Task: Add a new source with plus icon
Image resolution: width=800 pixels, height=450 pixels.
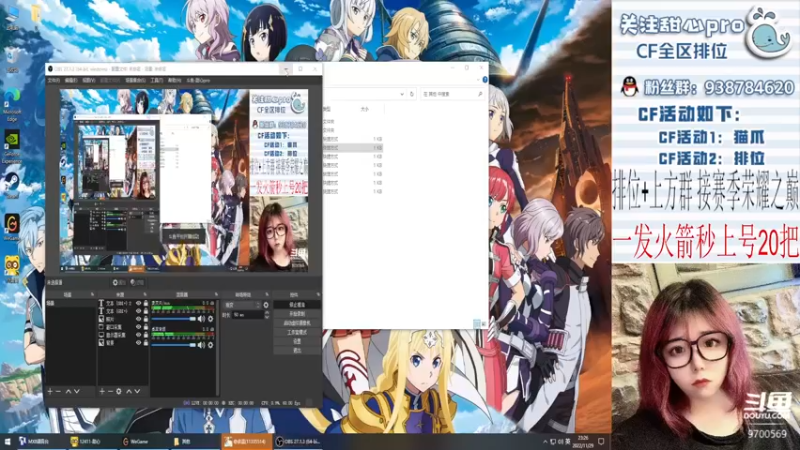Action: [x=102, y=391]
